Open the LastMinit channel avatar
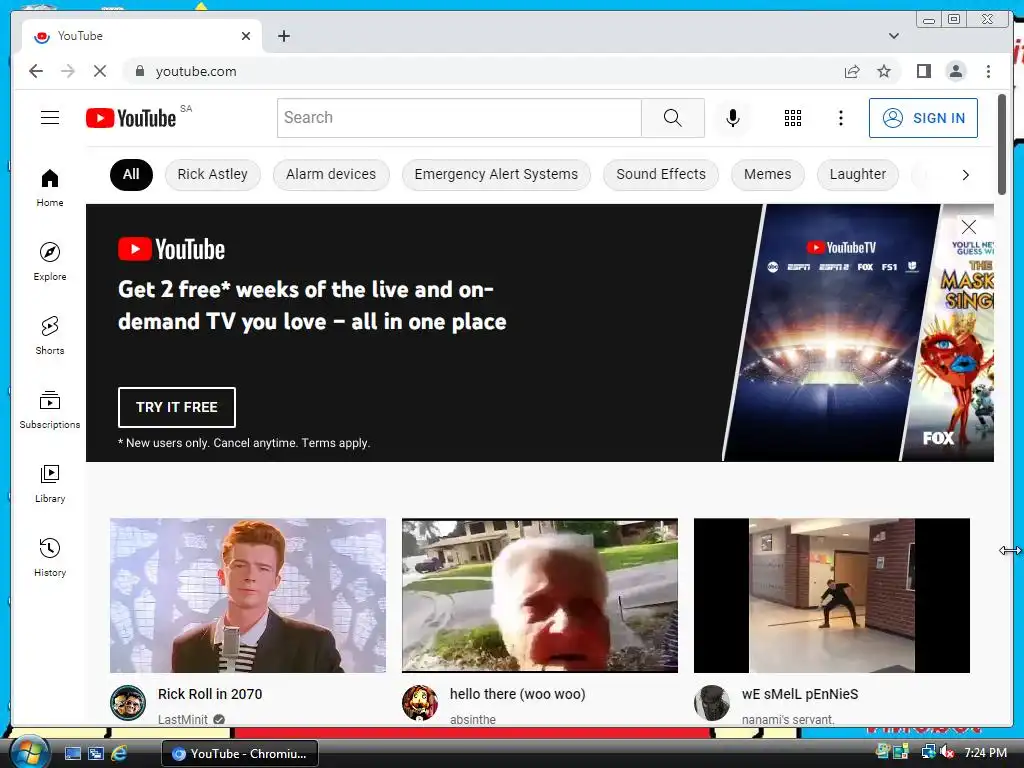 coord(127,703)
